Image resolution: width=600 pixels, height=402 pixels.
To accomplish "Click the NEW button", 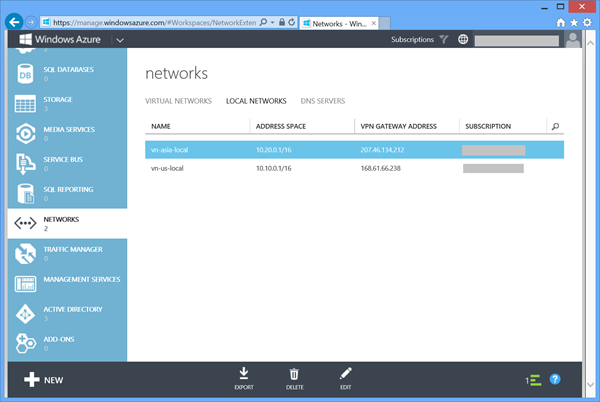I will (x=43, y=380).
